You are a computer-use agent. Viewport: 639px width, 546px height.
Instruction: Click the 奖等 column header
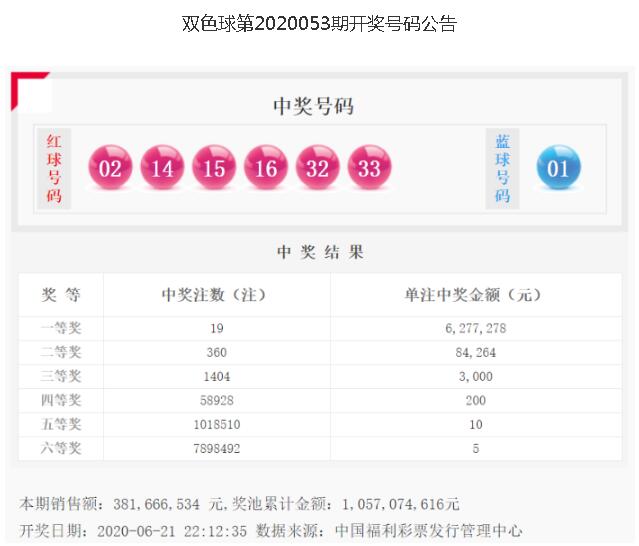point(61,295)
